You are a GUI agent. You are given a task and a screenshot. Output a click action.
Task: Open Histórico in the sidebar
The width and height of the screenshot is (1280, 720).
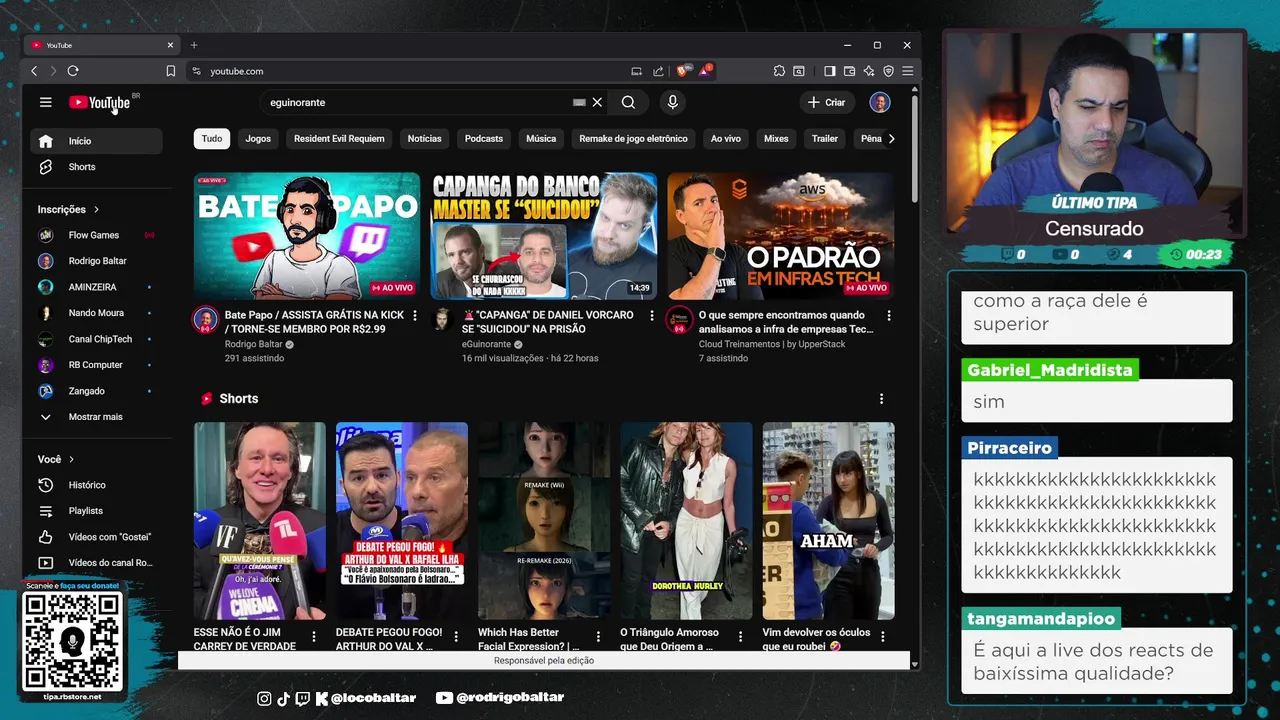96,485
